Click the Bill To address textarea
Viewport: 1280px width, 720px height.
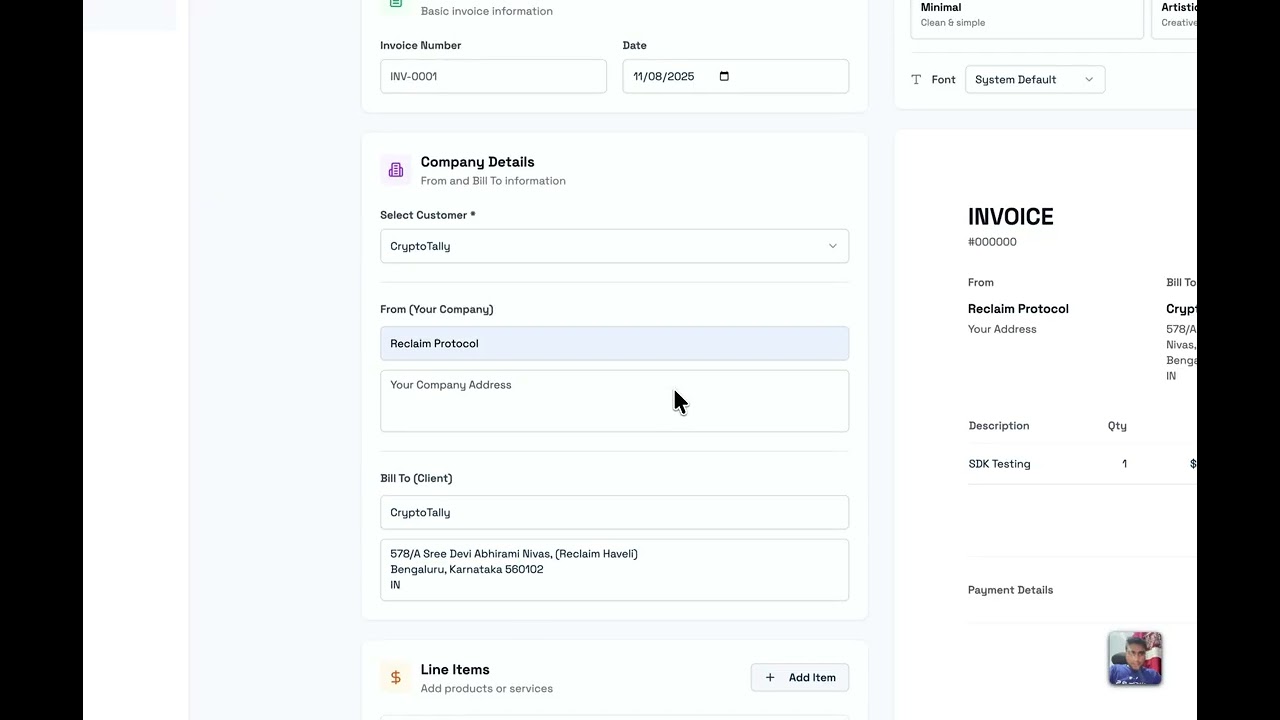click(x=614, y=570)
